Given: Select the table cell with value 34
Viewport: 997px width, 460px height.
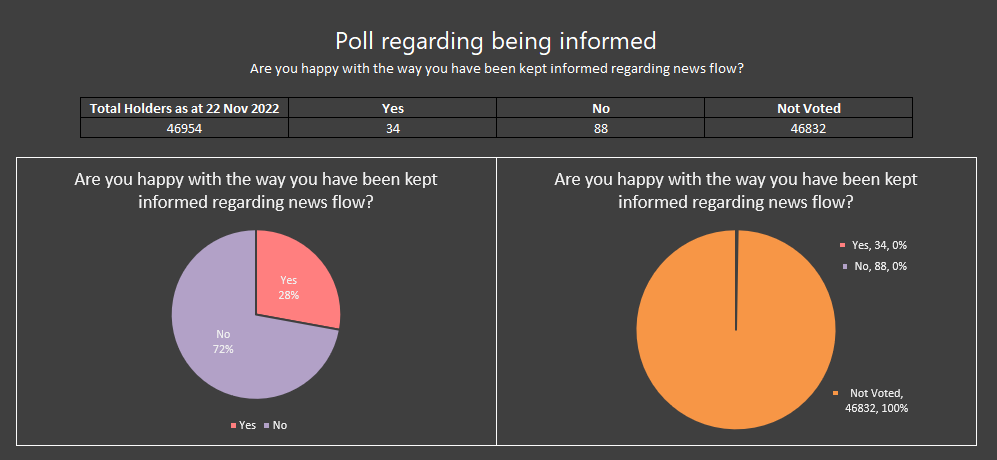Looking at the screenshot, I should [392, 128].
